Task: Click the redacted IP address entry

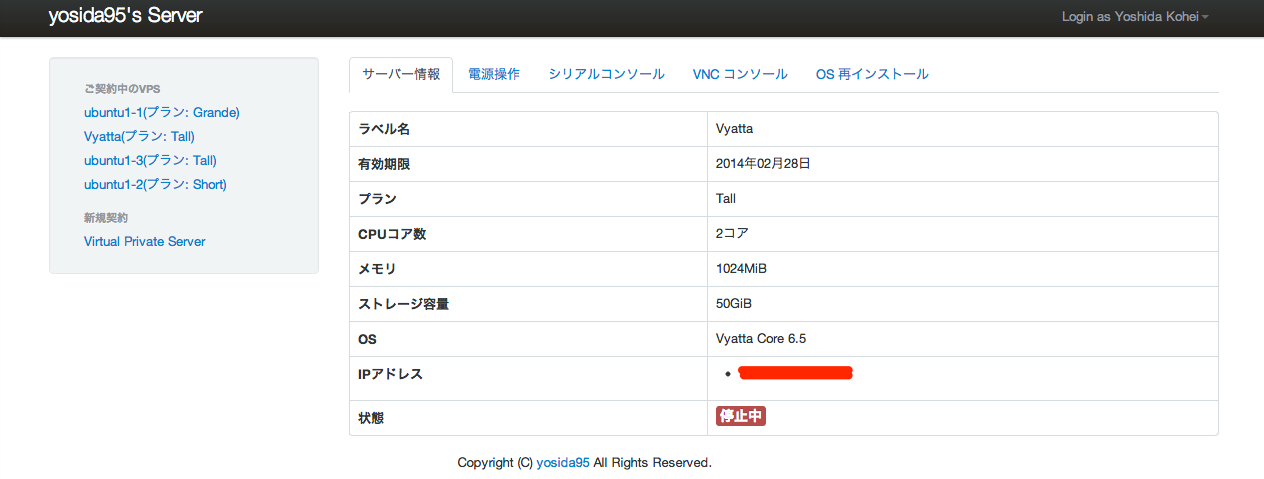Action: pos(795,373)
